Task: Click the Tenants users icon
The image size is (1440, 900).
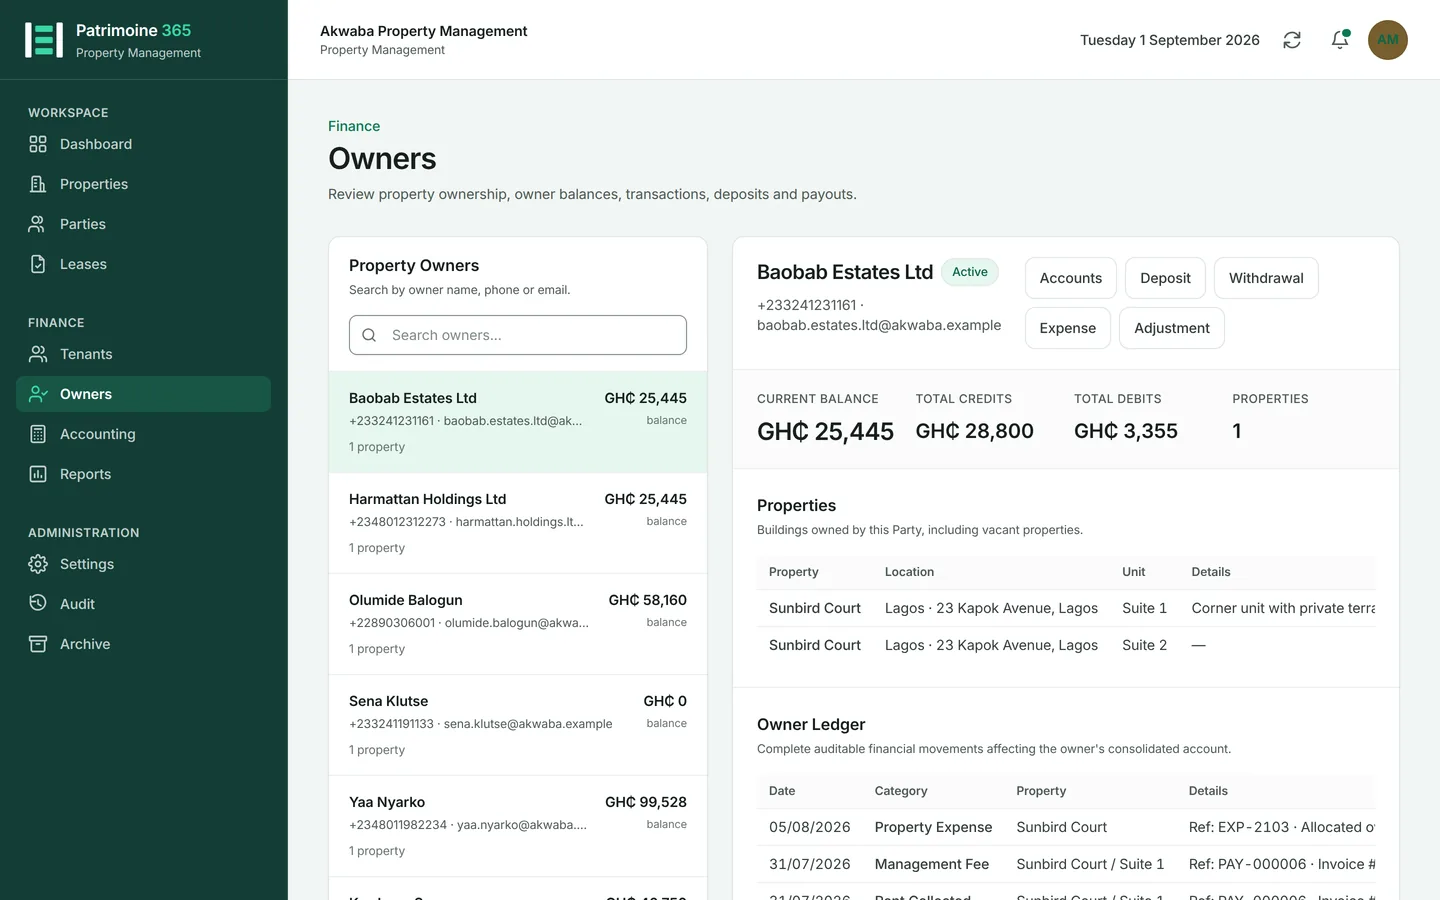Action: [x=38, y=354]
